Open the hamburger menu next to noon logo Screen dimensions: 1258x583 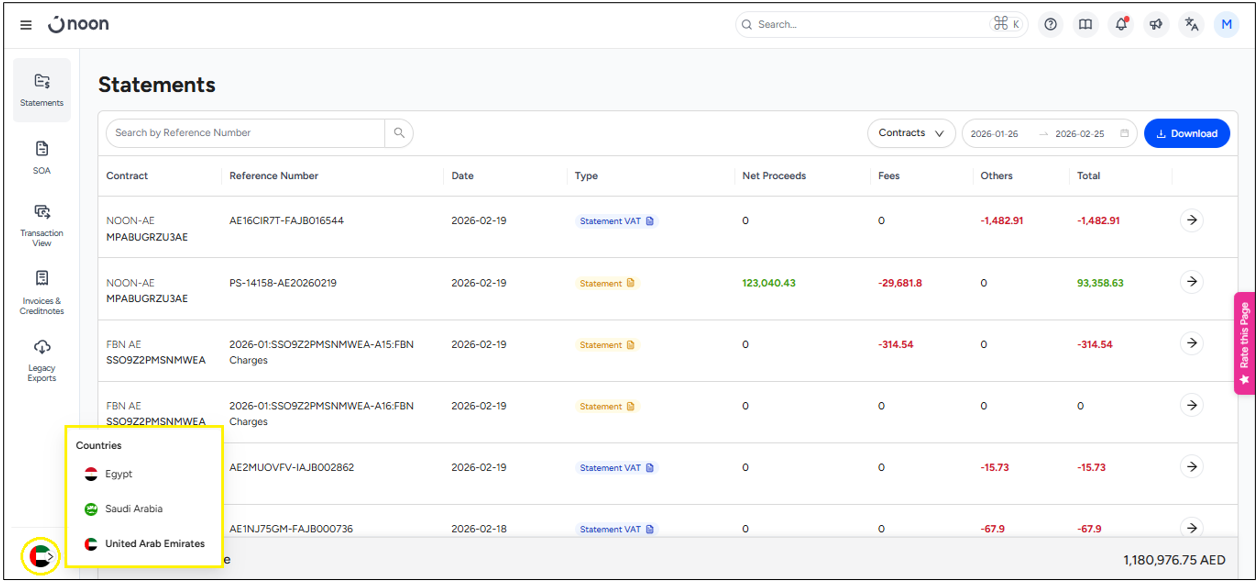[x=26, y=25]
